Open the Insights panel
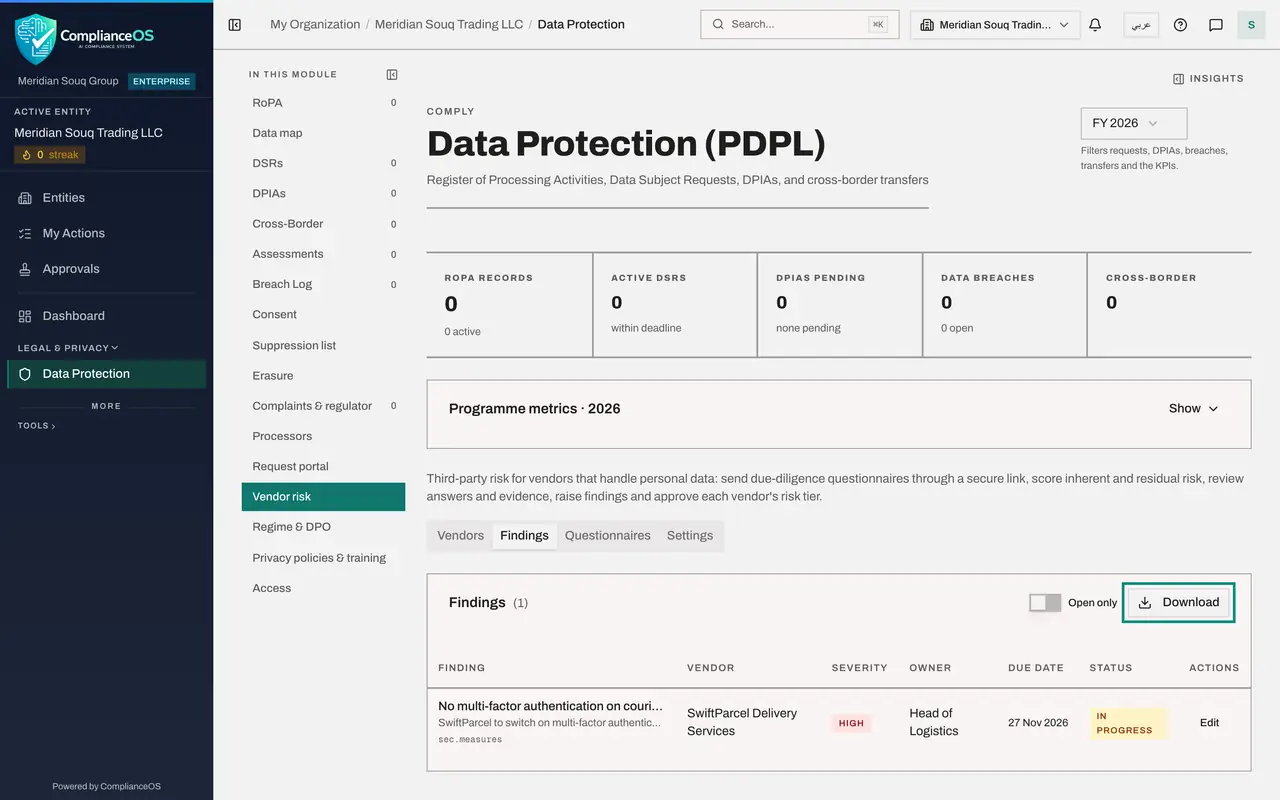Screen dimensions: 1280x800 coord(1208,78)
